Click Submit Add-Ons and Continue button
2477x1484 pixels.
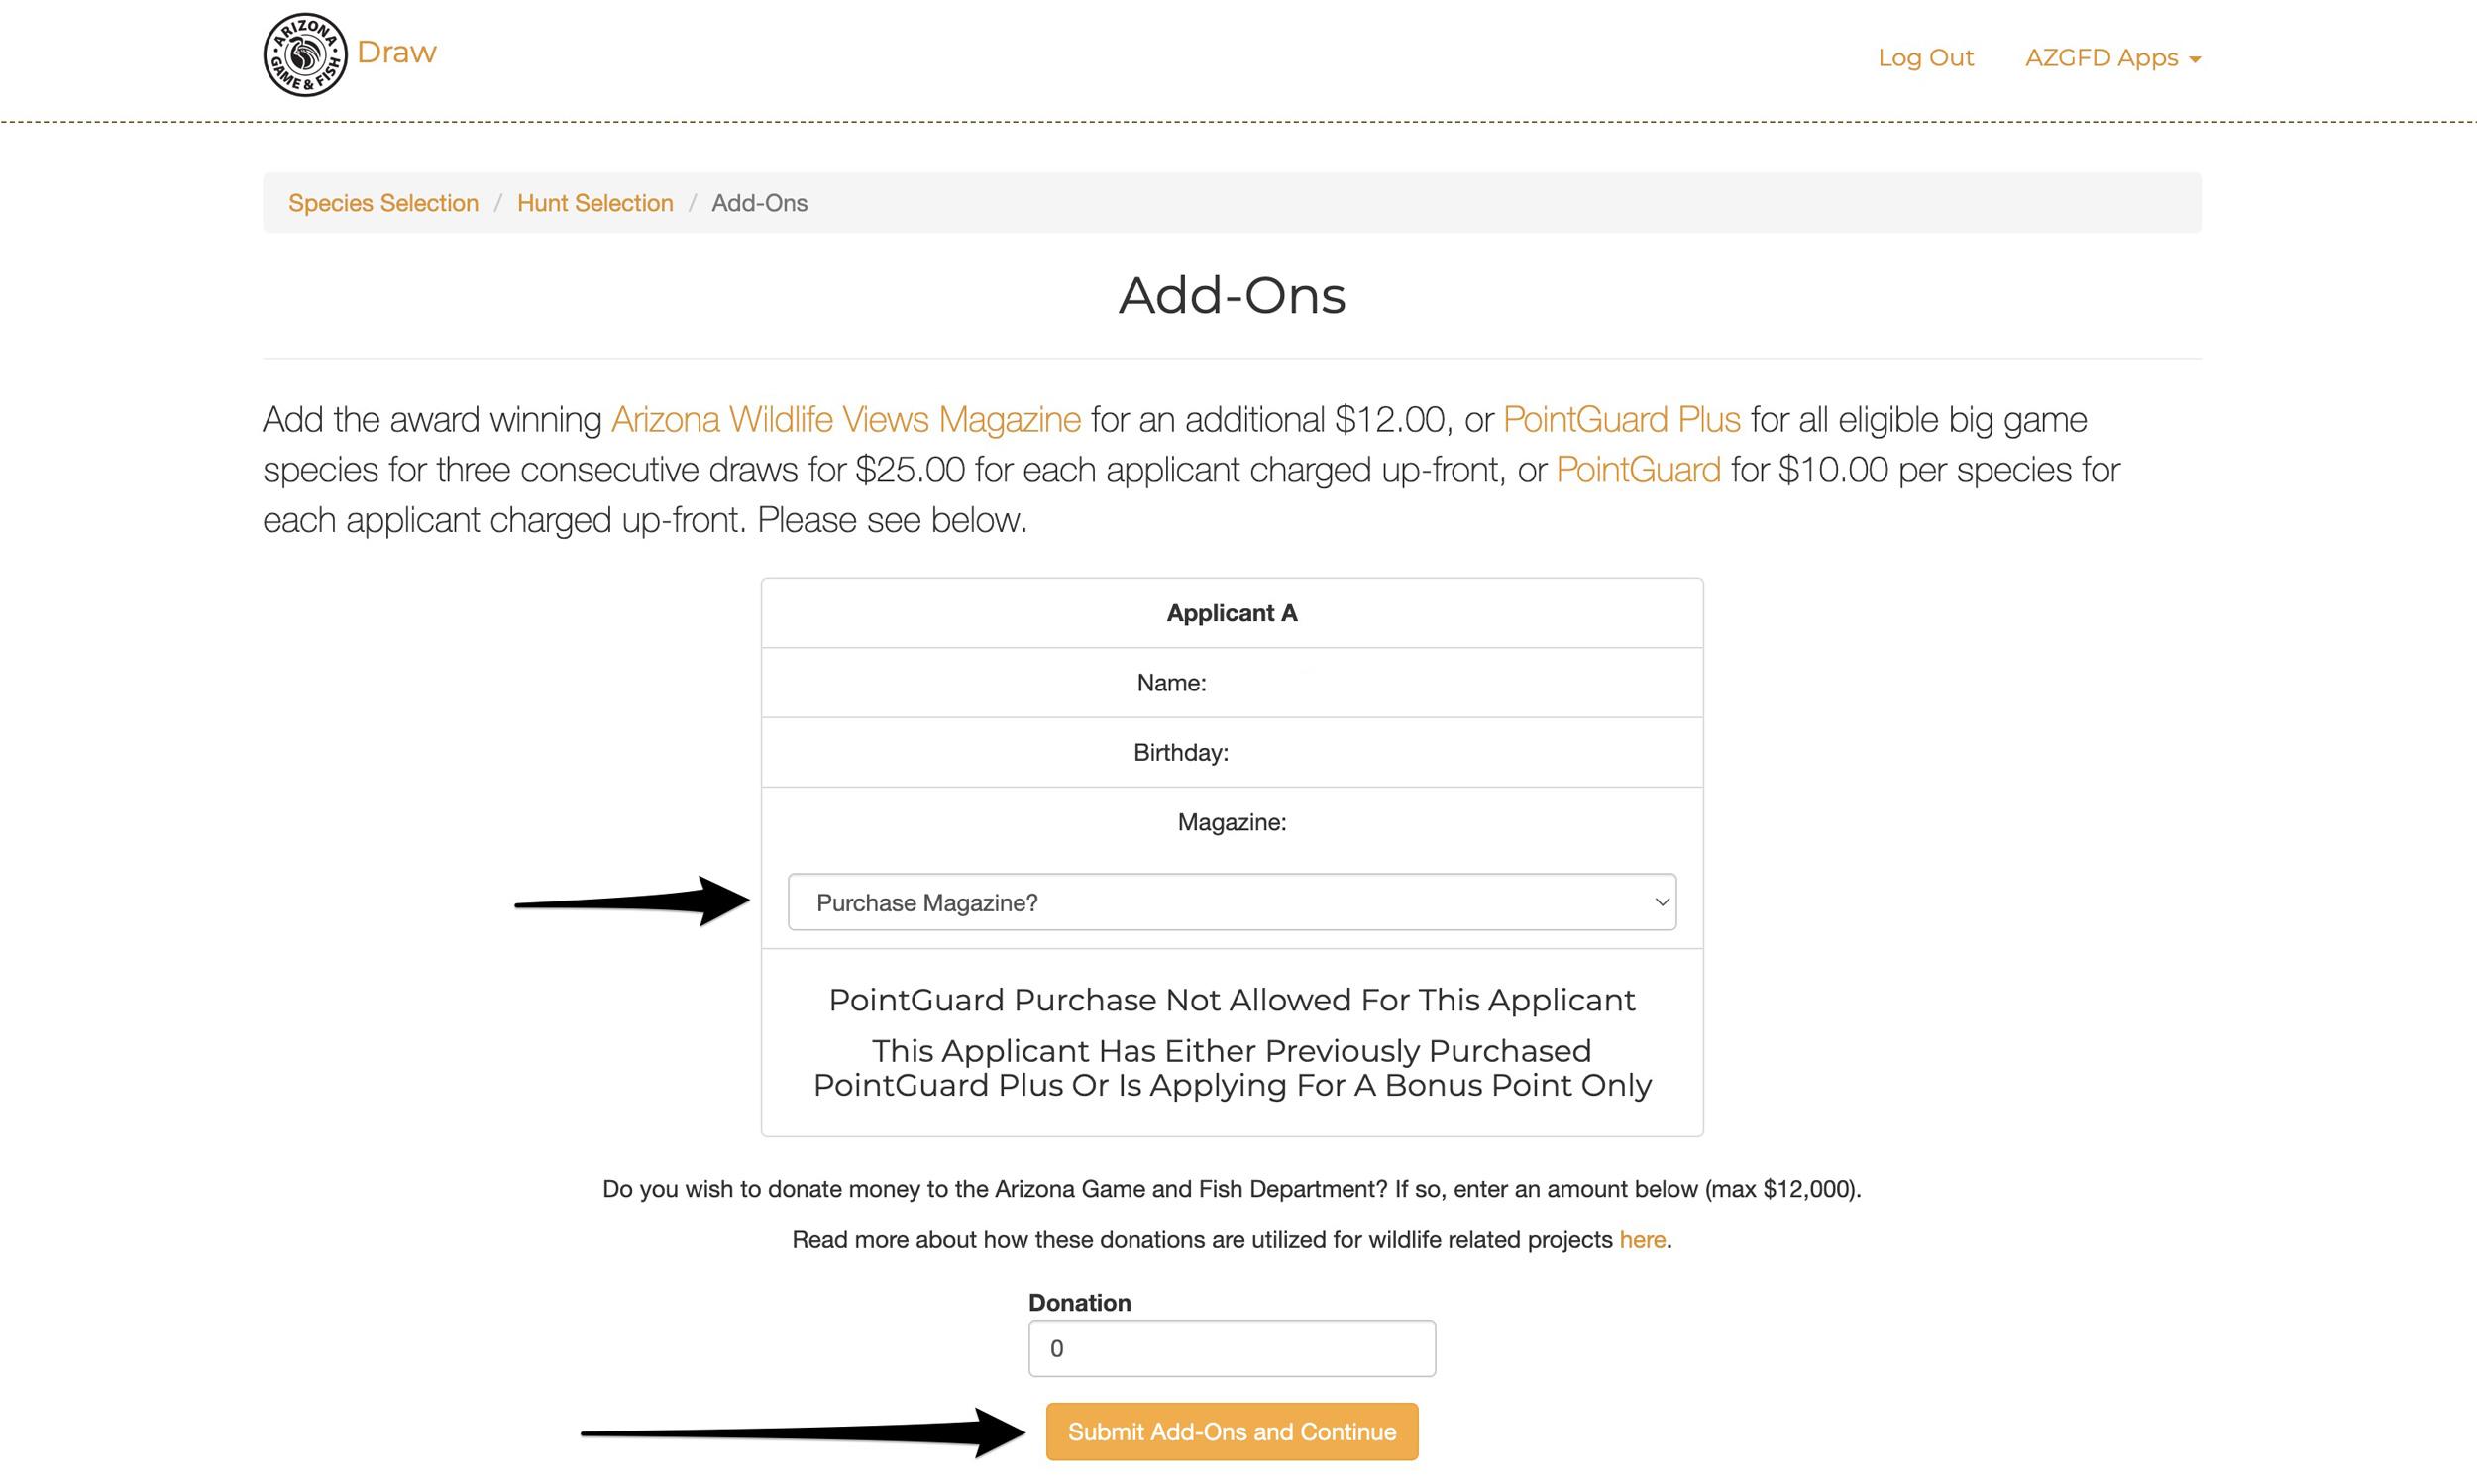point(1232,1431)
